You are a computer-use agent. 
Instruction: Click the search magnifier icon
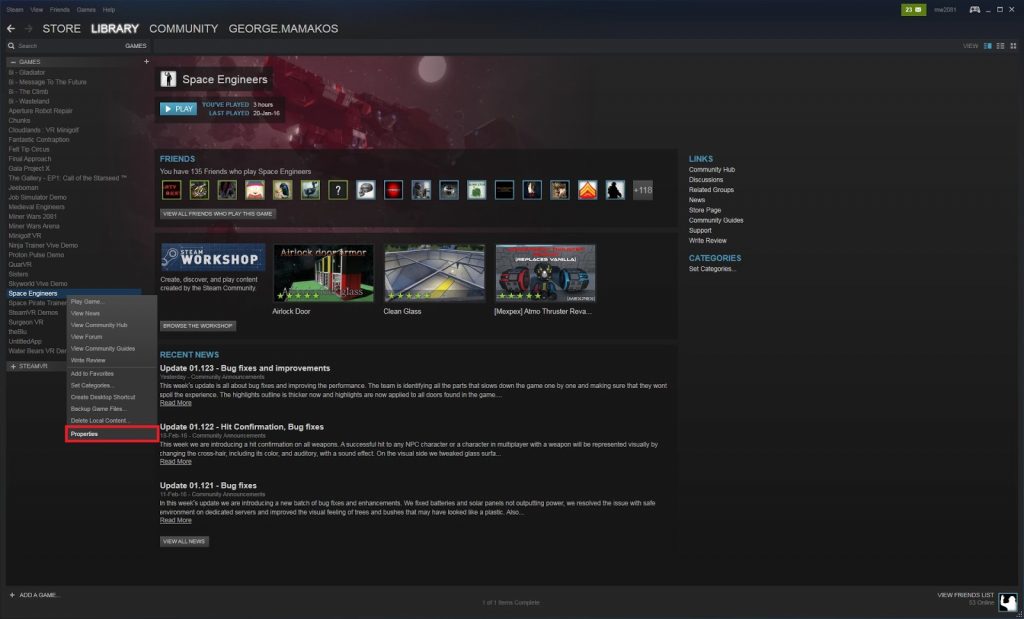[11, 46]
